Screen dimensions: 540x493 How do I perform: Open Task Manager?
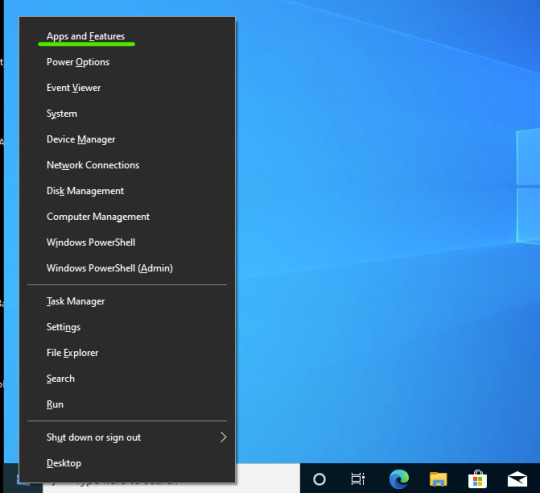(x=127, y=301)
